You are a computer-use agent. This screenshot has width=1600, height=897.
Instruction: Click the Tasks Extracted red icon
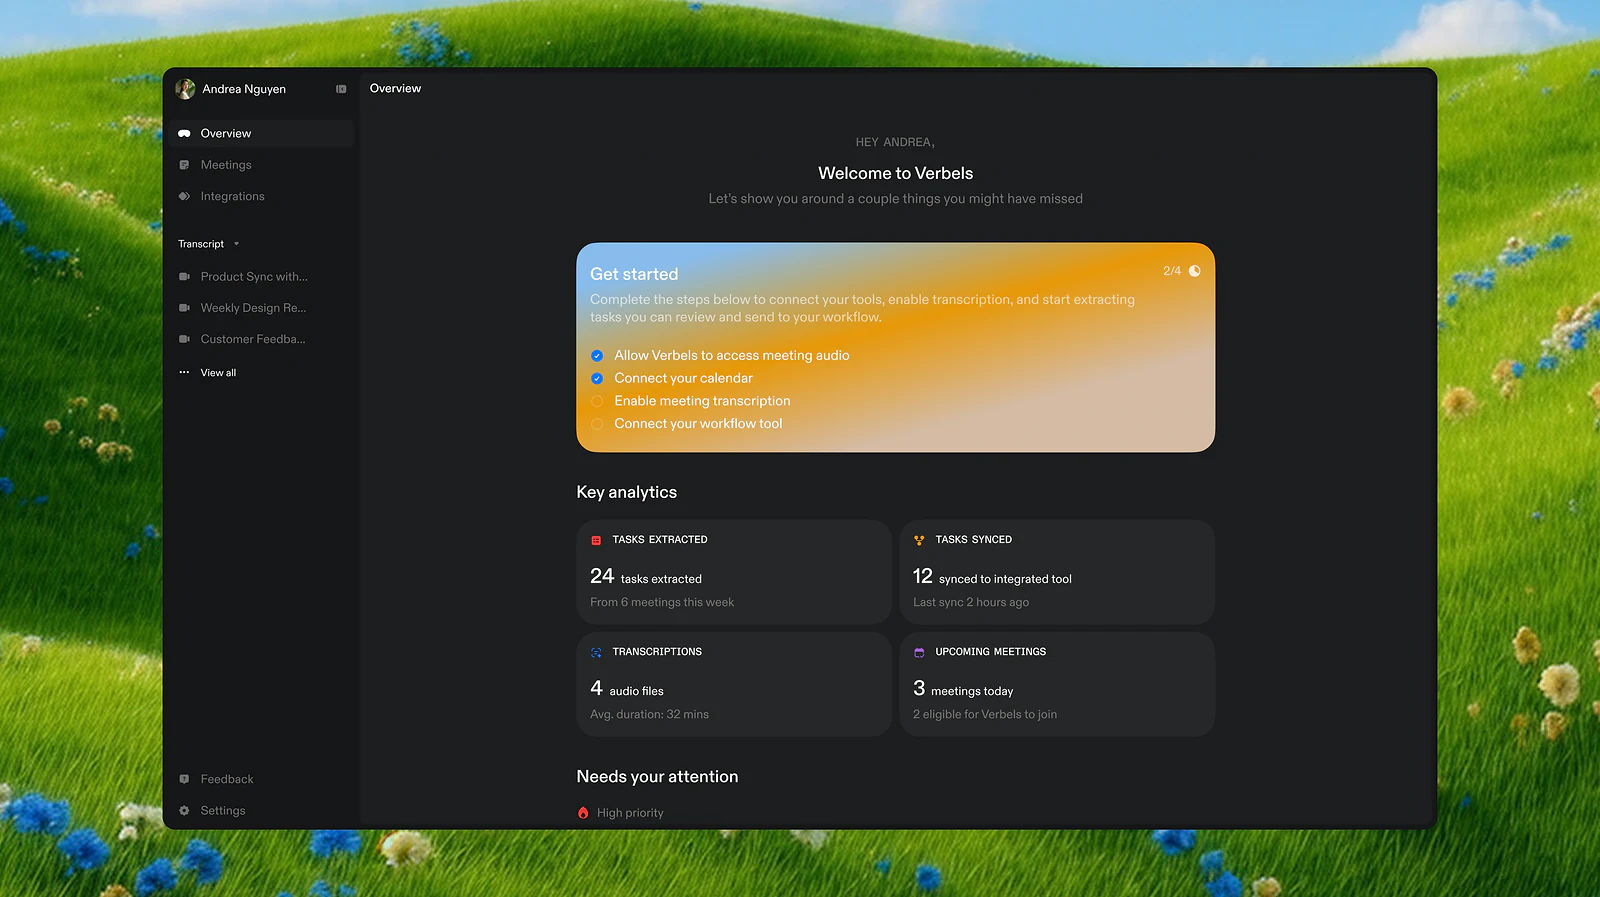point(596,540)
